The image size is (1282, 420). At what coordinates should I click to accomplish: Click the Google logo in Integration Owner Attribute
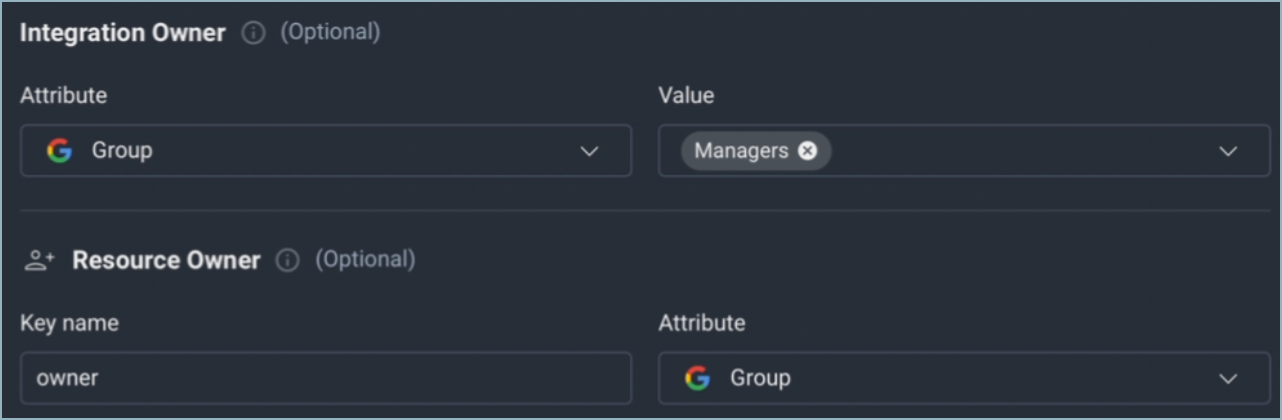[59, 151]
